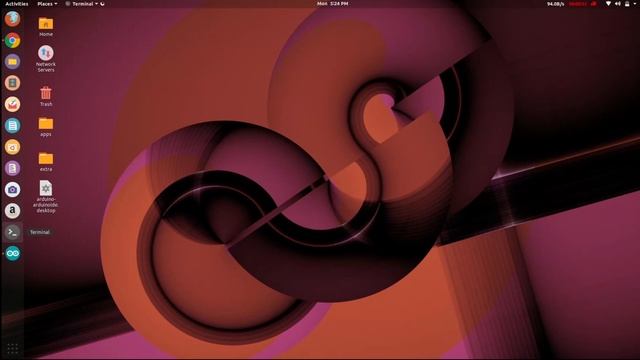The image size is (640, 360).
Task: Open Network Servers desktop icon
Action: pos(46,59)
